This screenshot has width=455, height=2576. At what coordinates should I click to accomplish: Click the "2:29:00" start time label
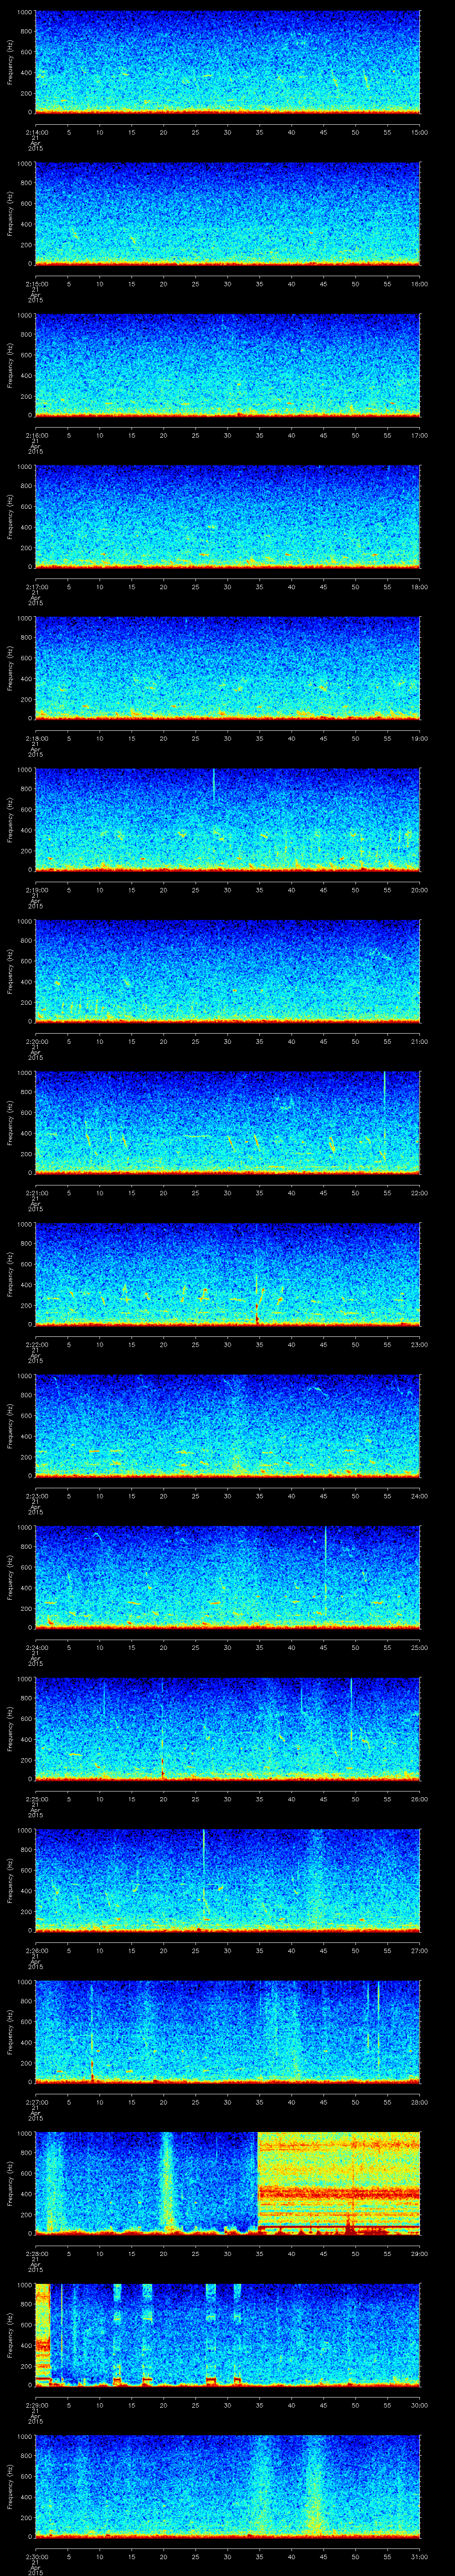tap(36, 2405)
